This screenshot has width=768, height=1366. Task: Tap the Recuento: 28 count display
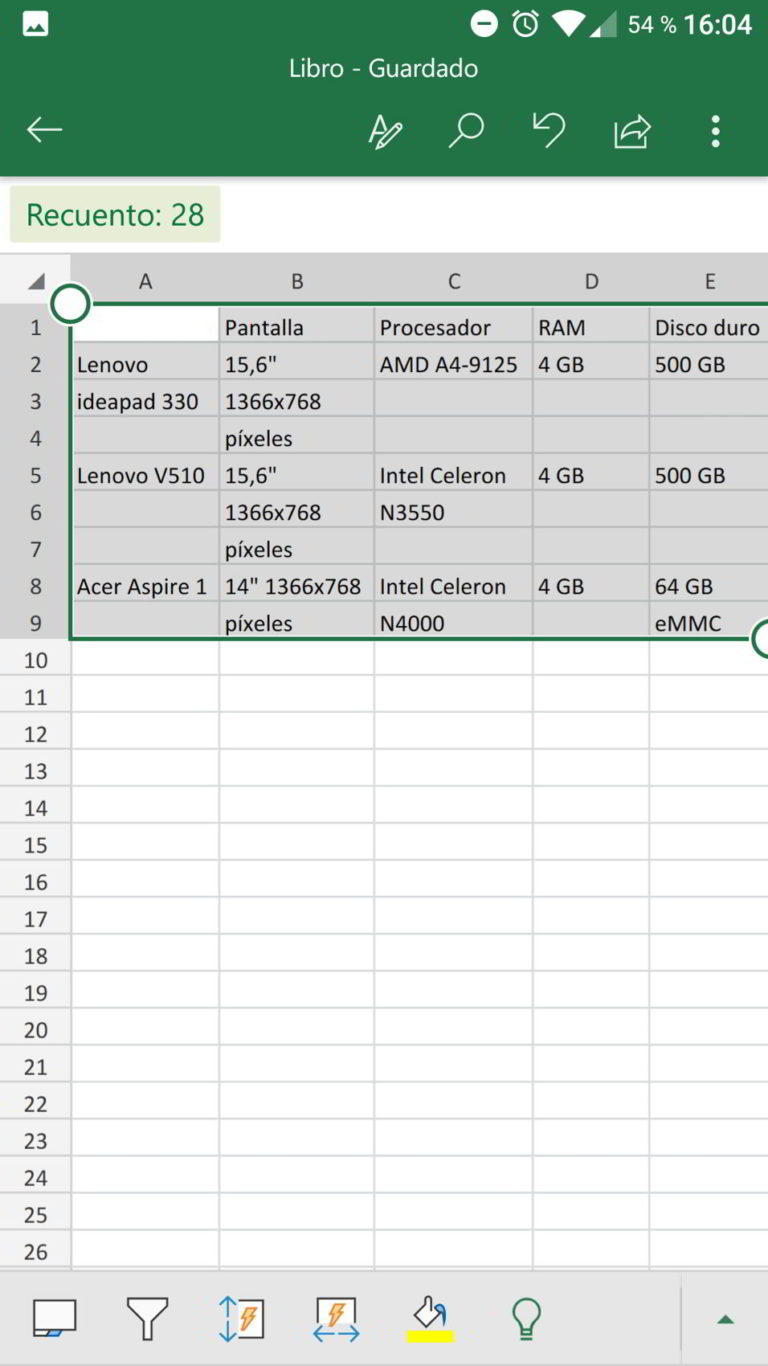[114, 214]
